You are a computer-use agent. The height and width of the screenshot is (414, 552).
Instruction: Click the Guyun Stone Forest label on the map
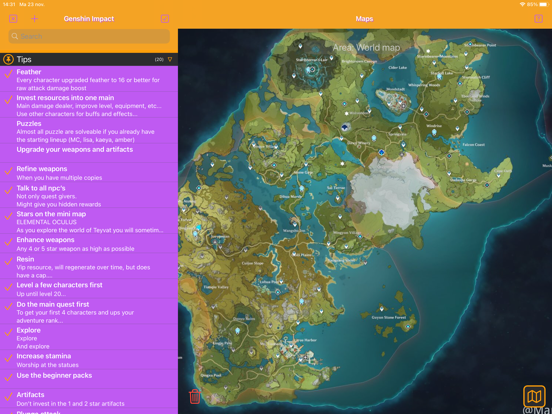coord(389,318)
